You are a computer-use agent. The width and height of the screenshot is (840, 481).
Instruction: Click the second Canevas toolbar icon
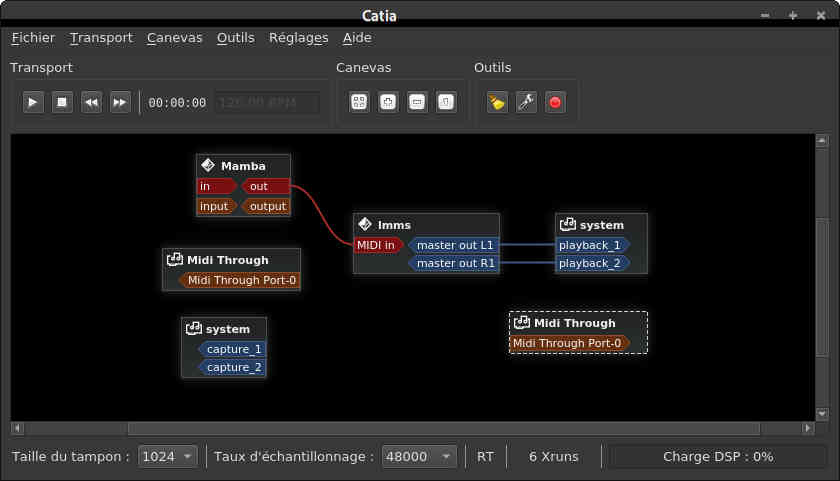point(388,102)
